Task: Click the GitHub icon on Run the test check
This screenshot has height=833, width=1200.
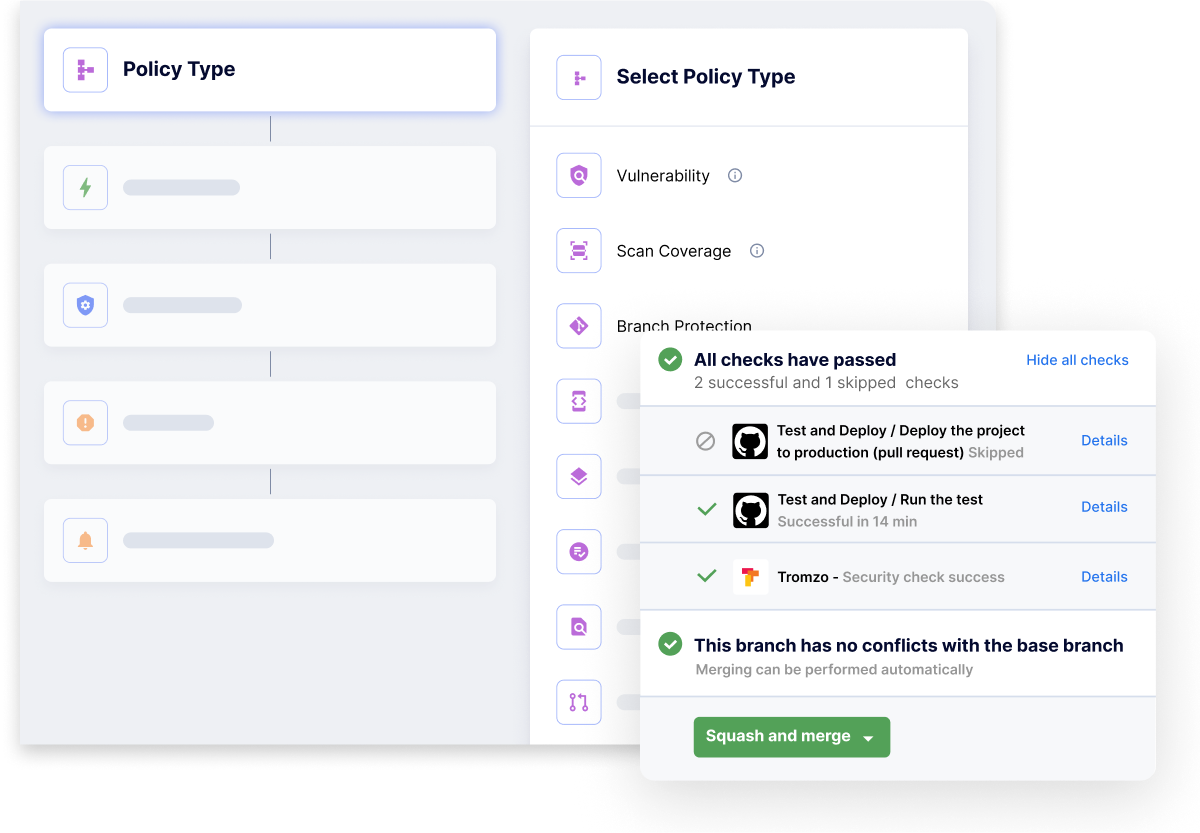Action: click(749, 510)
